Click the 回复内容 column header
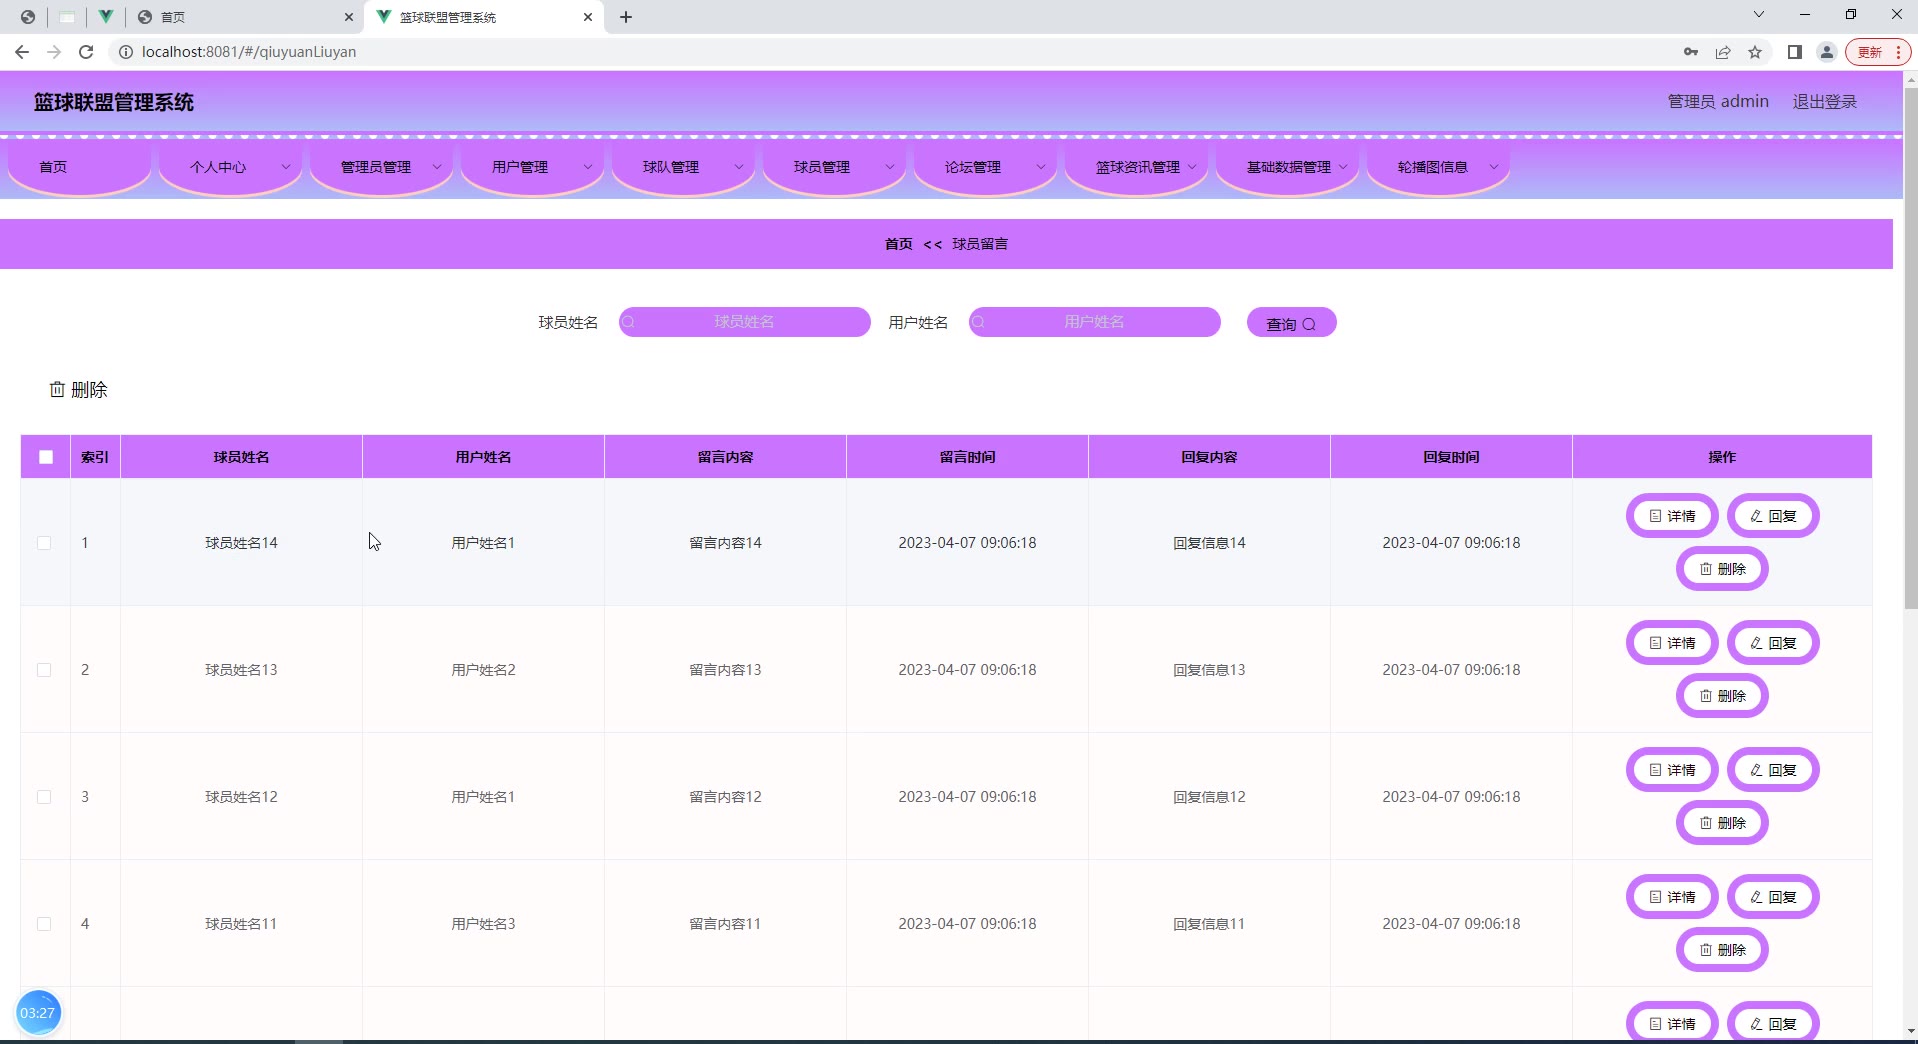The image size is (1918, 1044). (1209, 457)
